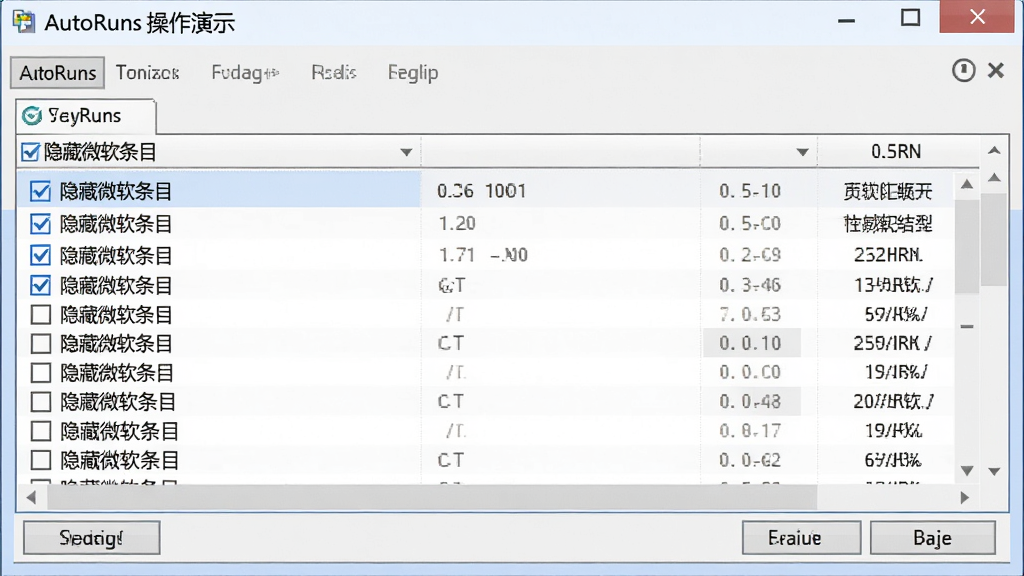Select the cell reading 0.5-10

pos(750,191)
